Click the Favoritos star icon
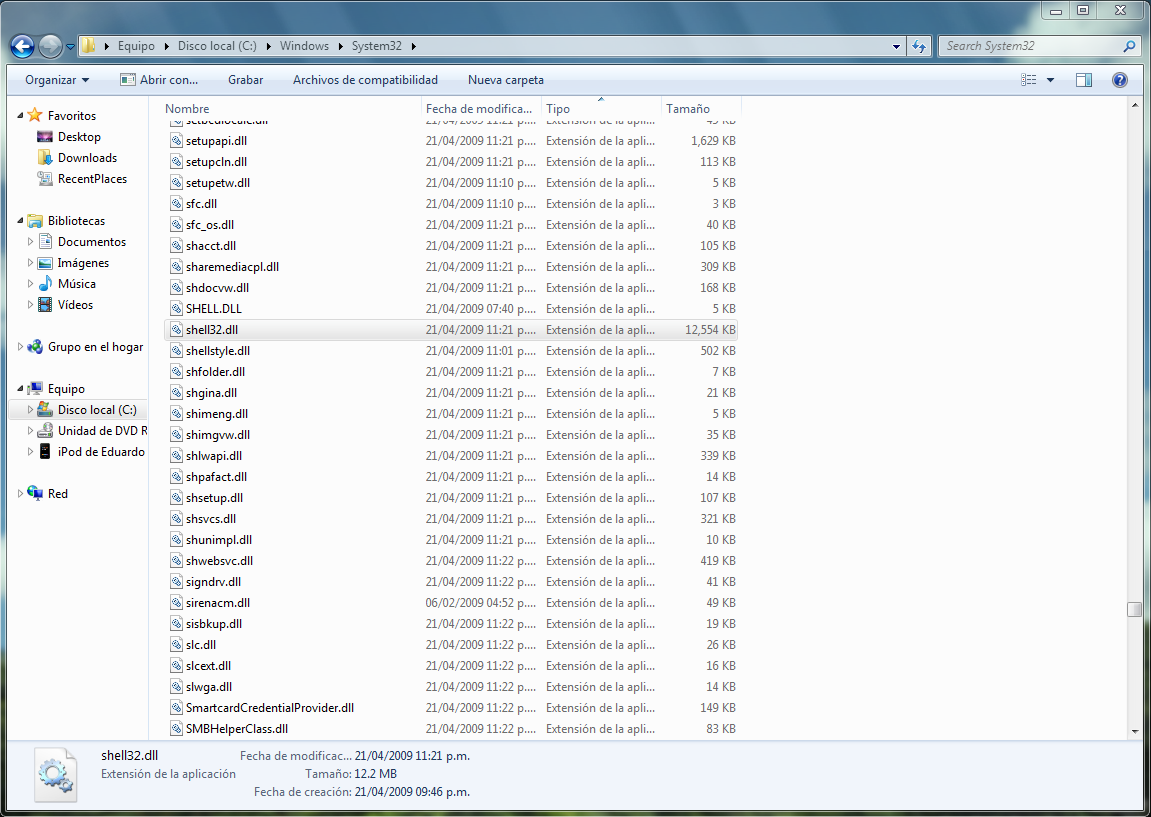 click(35, 115)
